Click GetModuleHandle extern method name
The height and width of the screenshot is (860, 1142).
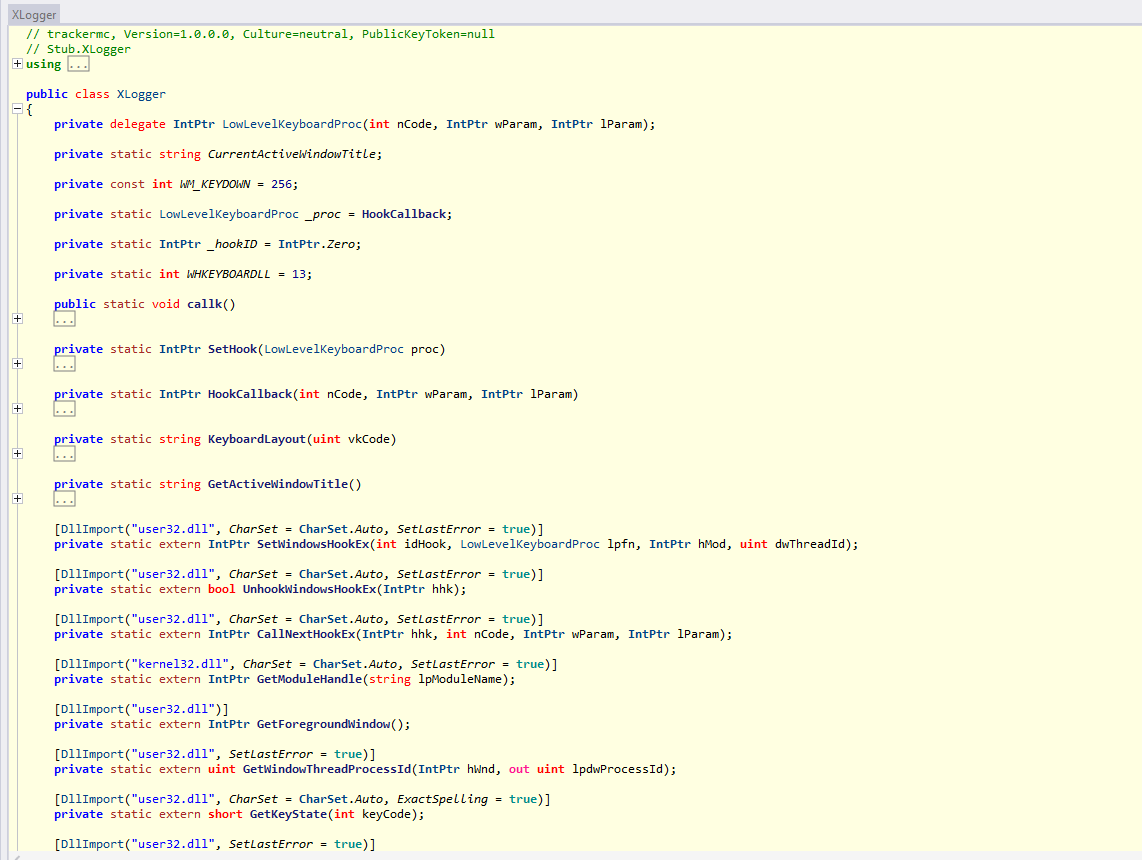coord(309,679)
